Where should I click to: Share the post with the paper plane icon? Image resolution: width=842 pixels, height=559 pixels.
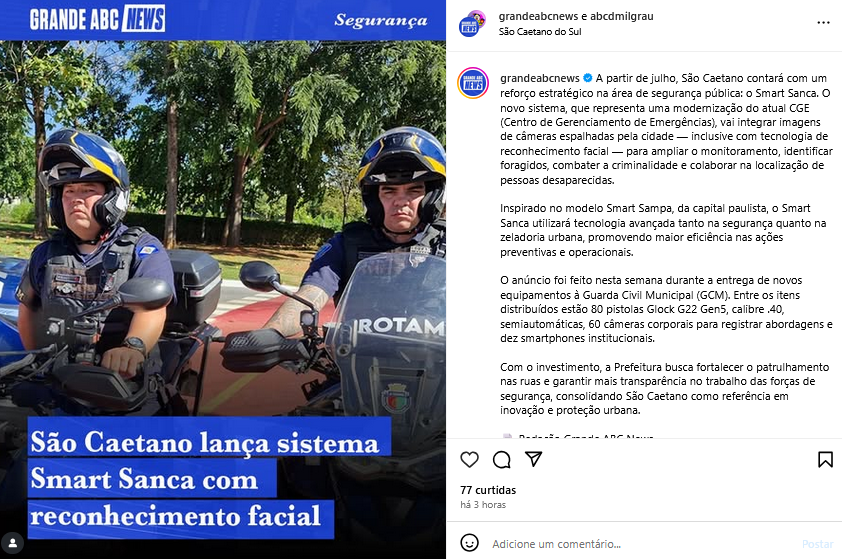click(x=533, y=459)
